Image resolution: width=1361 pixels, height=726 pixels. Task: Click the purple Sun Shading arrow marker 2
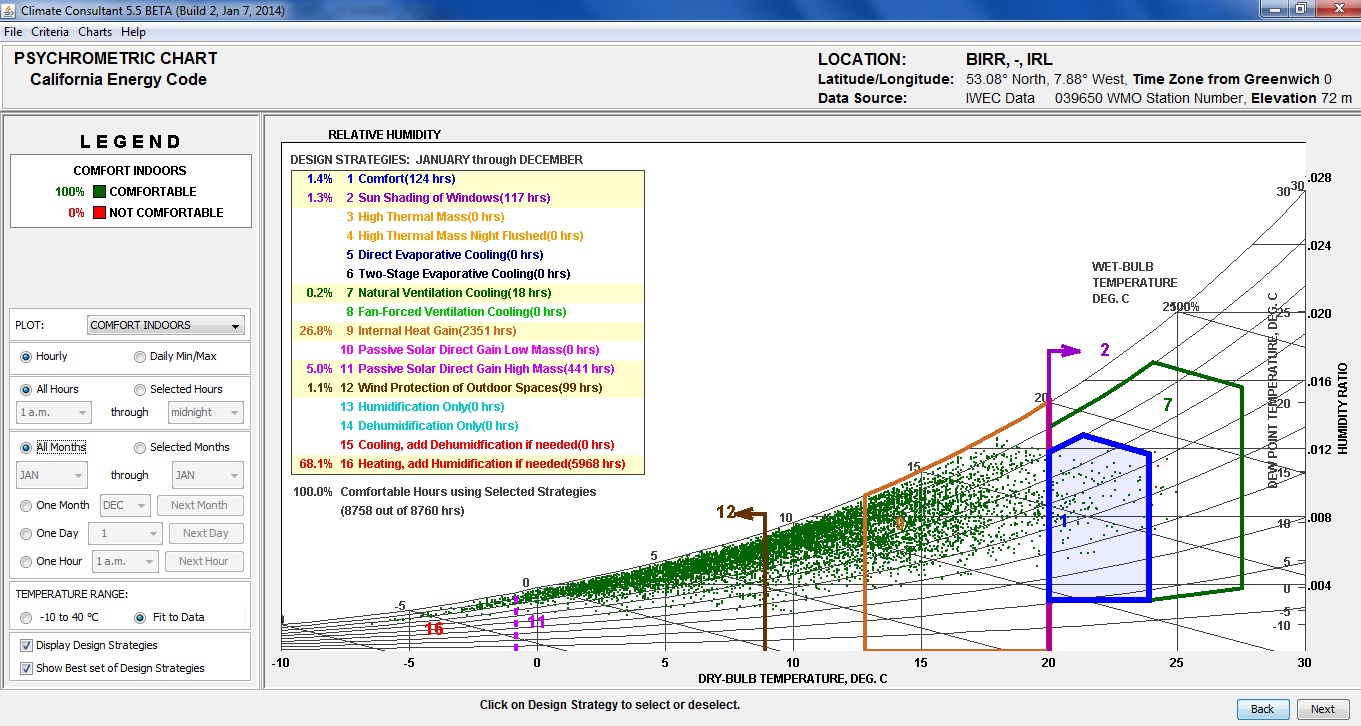pyautogui.click(x=1105, y=350)
